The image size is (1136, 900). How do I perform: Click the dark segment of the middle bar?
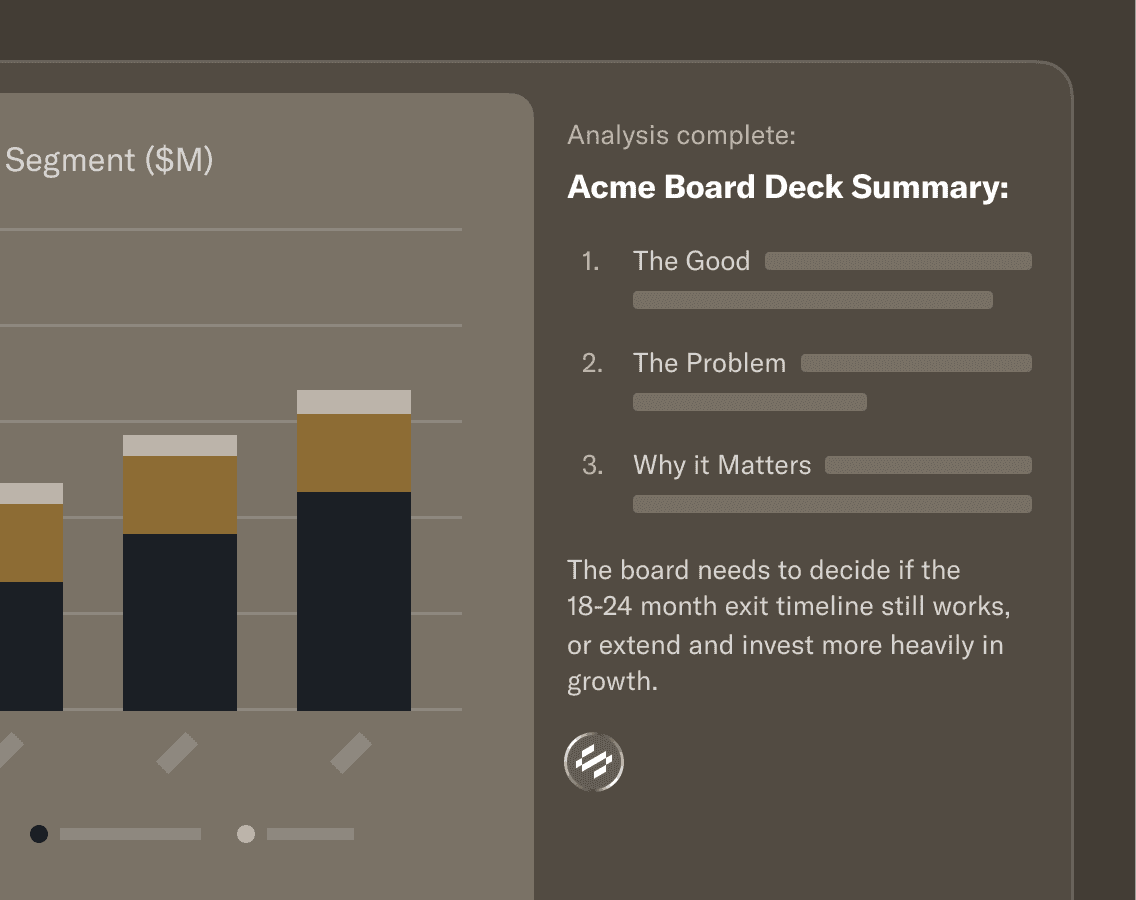click(x=180, y=620)
